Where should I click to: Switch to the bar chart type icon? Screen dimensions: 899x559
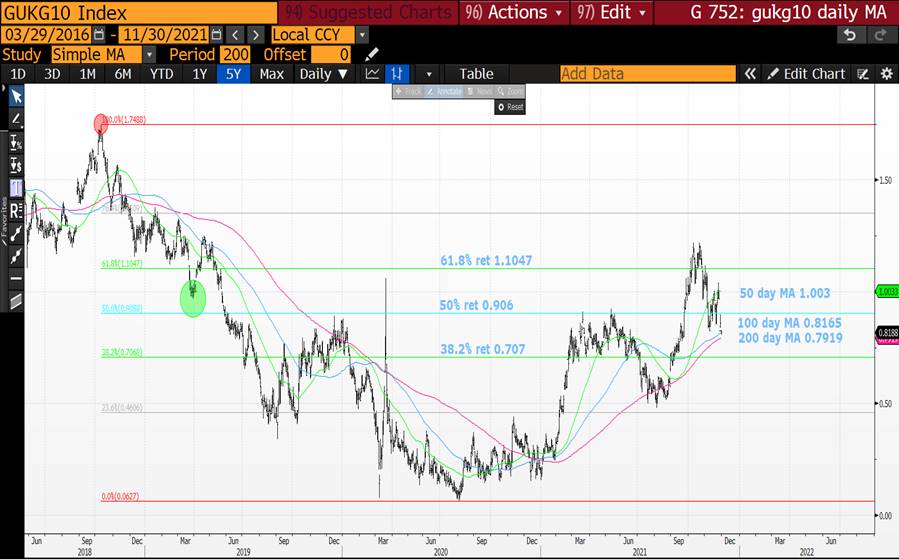[x=397, y=74]
